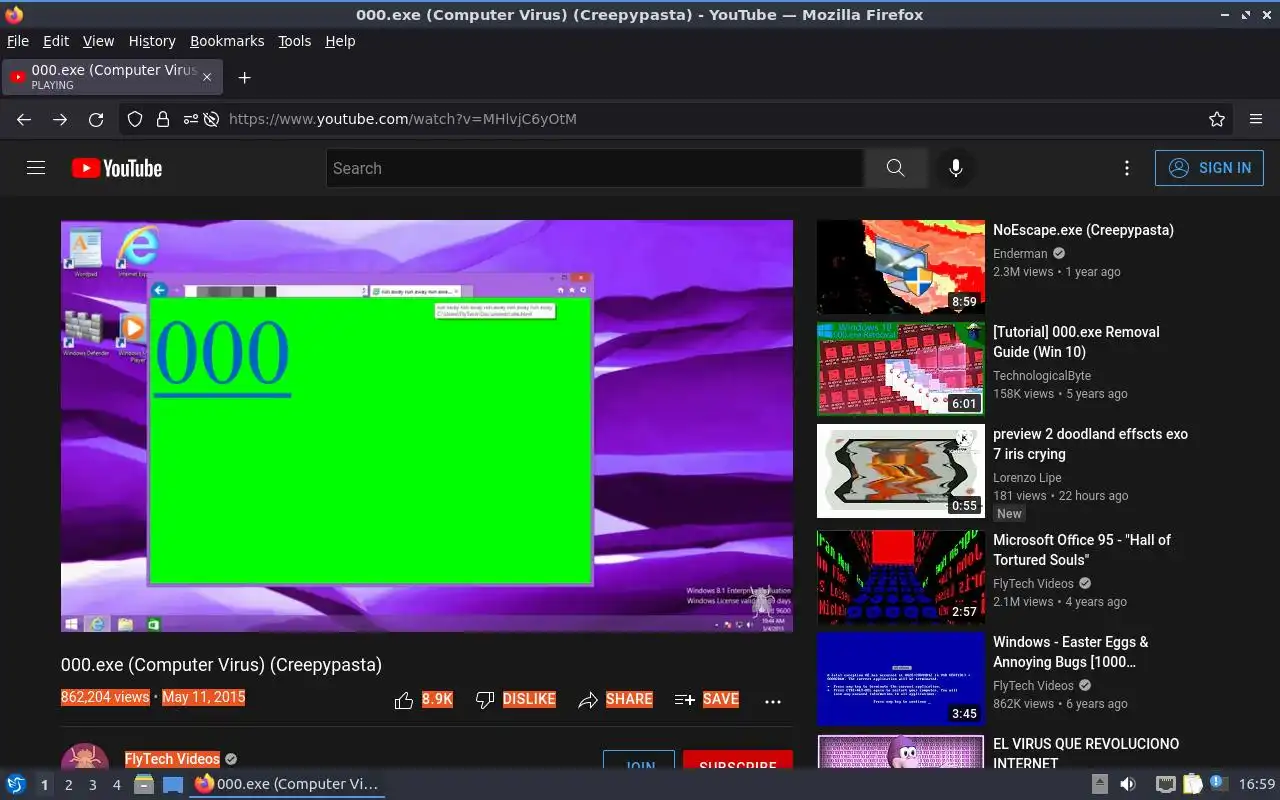Click the May 11, 2015 date
Image resolution: width=1280 pixels, height=800 pixels.
point(204,697)
